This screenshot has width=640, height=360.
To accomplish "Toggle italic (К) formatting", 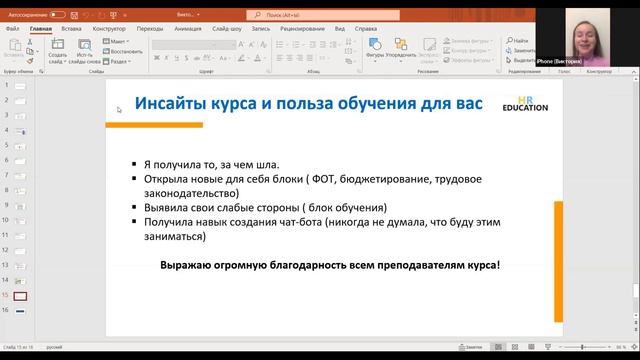I will 167,58.
